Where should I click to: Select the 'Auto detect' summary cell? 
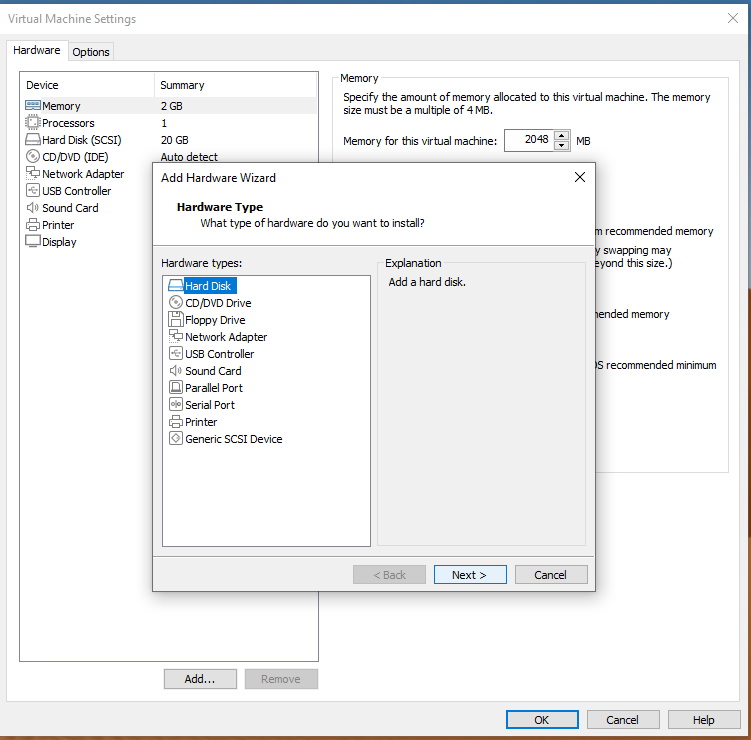[189, 157]
